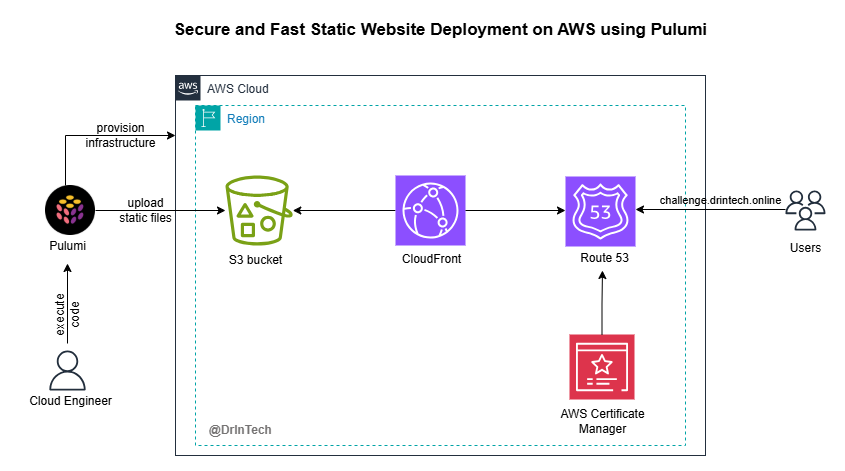Select the 'CloudFront' caption

tap(432, 259)
